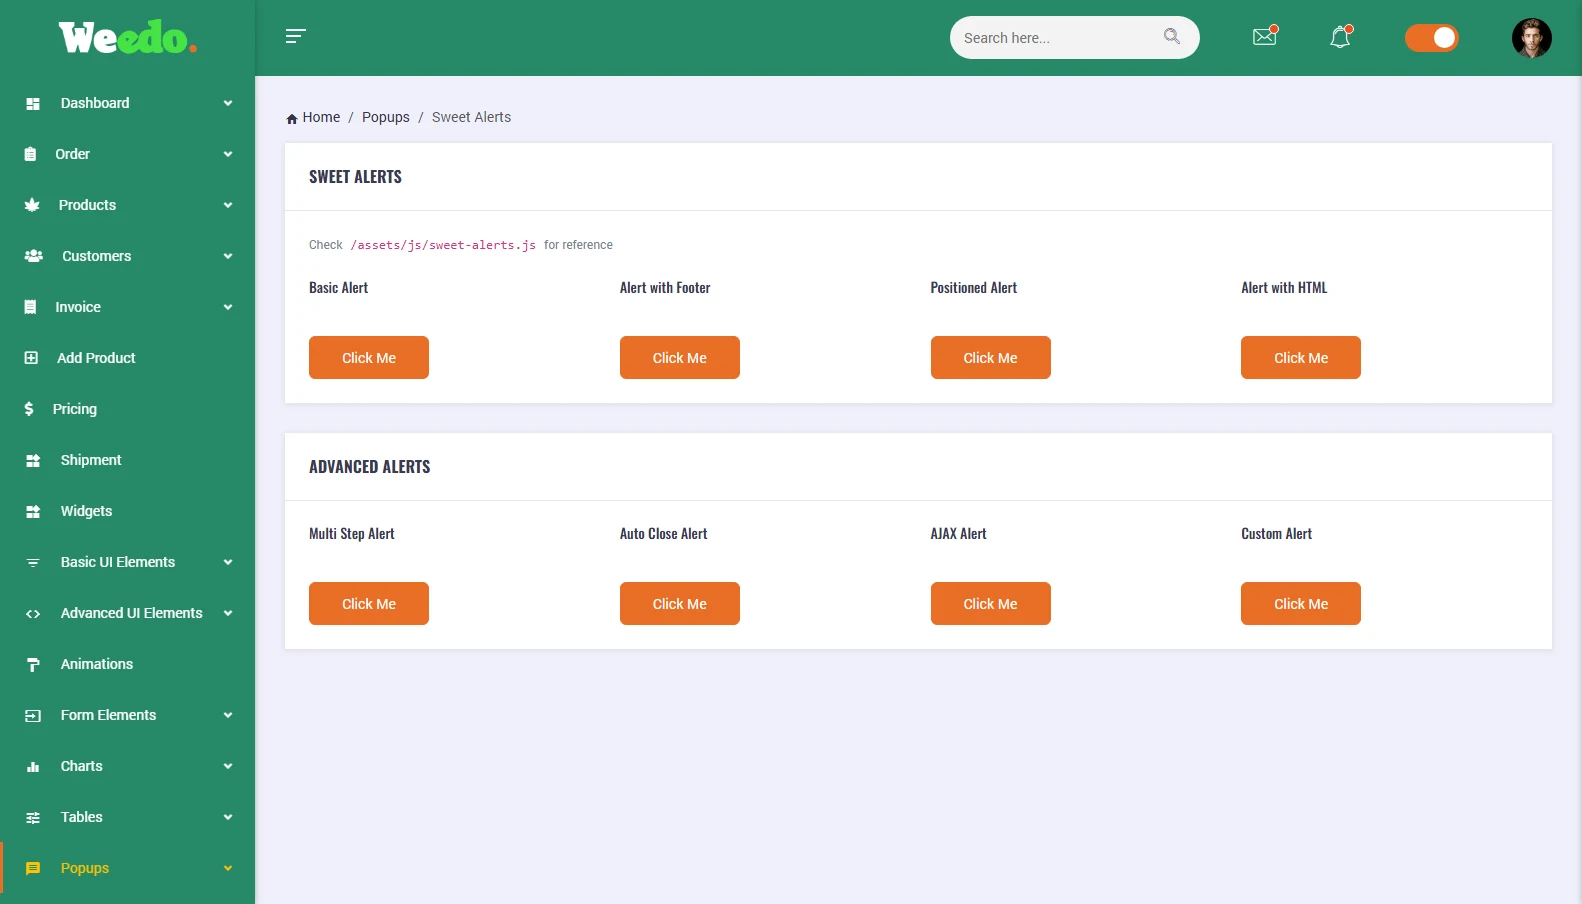Open the mail envelope notifications icon
The height and width of the screenshot is (904, 1582).
pos(1264,37)
